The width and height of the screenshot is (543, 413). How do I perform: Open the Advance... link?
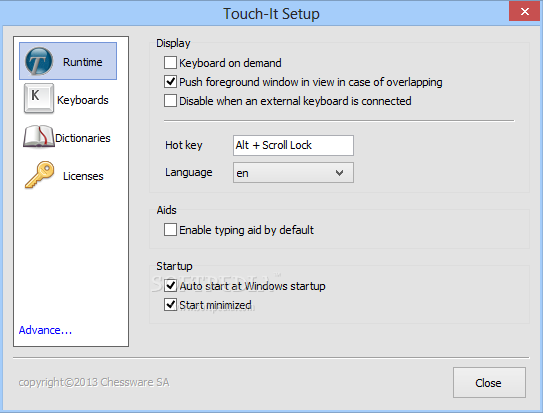tap(45, 330)
